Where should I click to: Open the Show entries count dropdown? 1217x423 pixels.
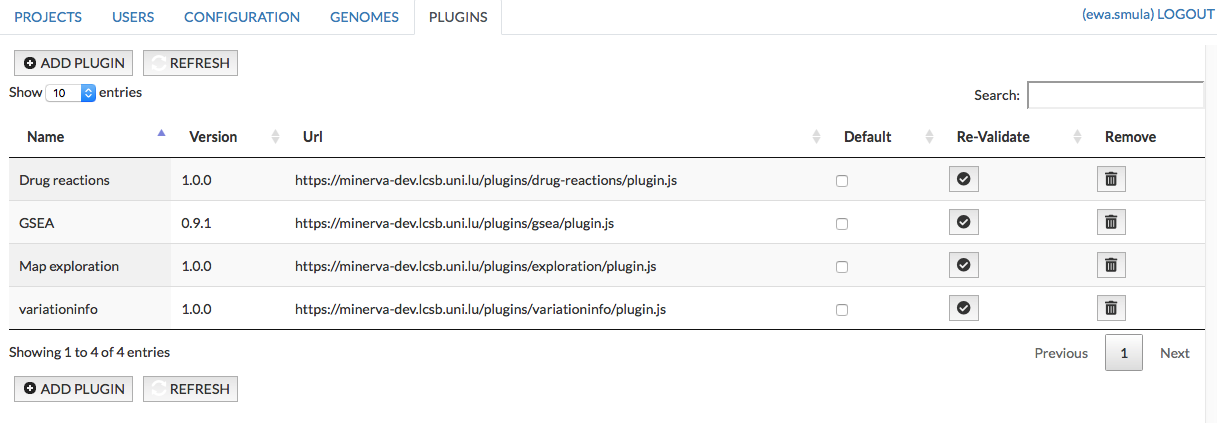point(70,93)
